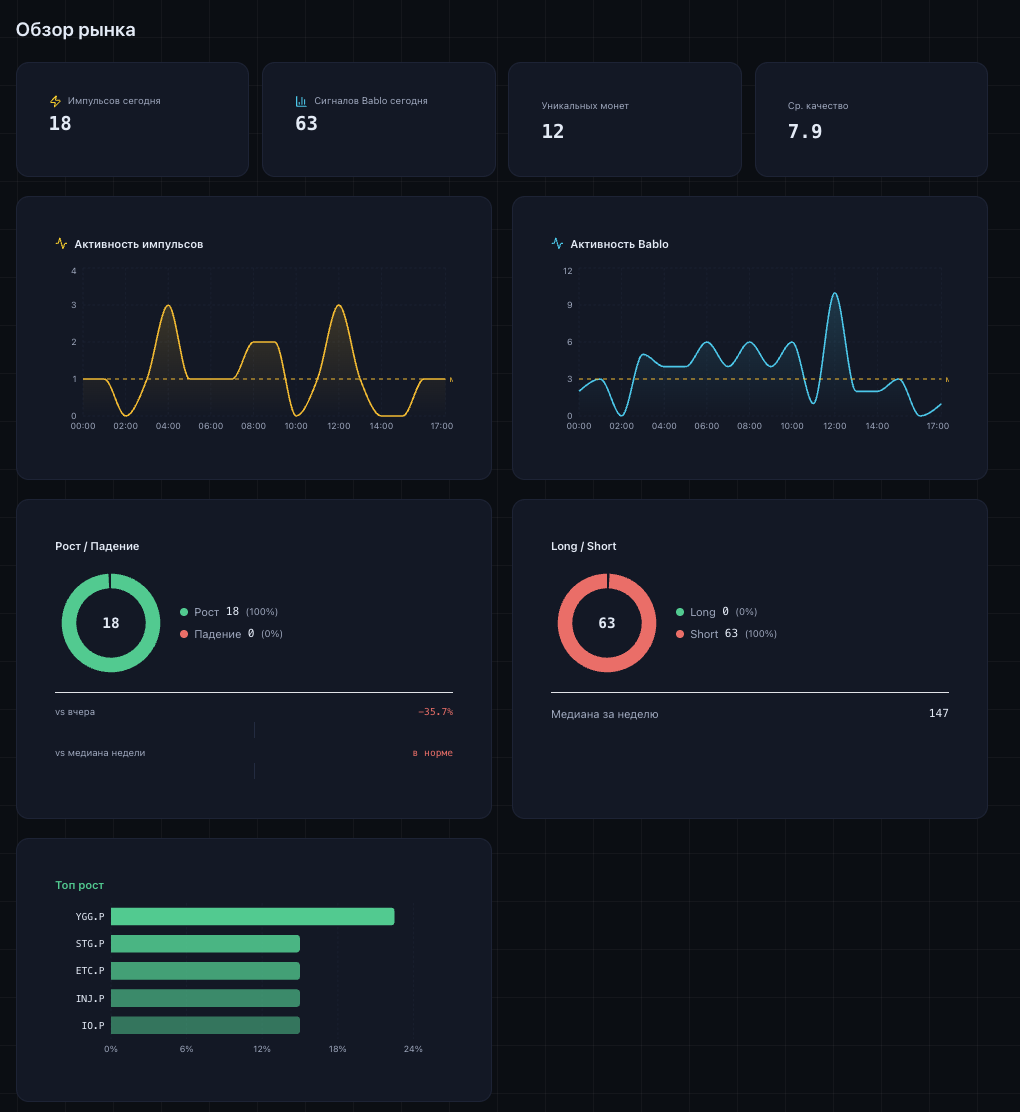The width and height of the screenshot is (1020, 1112).
Task: Click the IO.P ticker label
Action: click(93, 1025)
